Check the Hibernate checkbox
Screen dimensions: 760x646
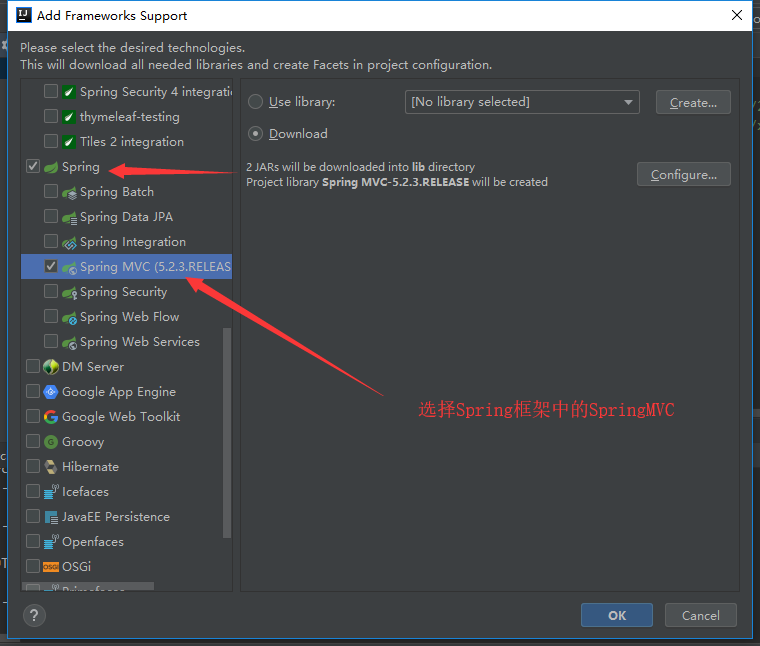[x=33, y=466]
